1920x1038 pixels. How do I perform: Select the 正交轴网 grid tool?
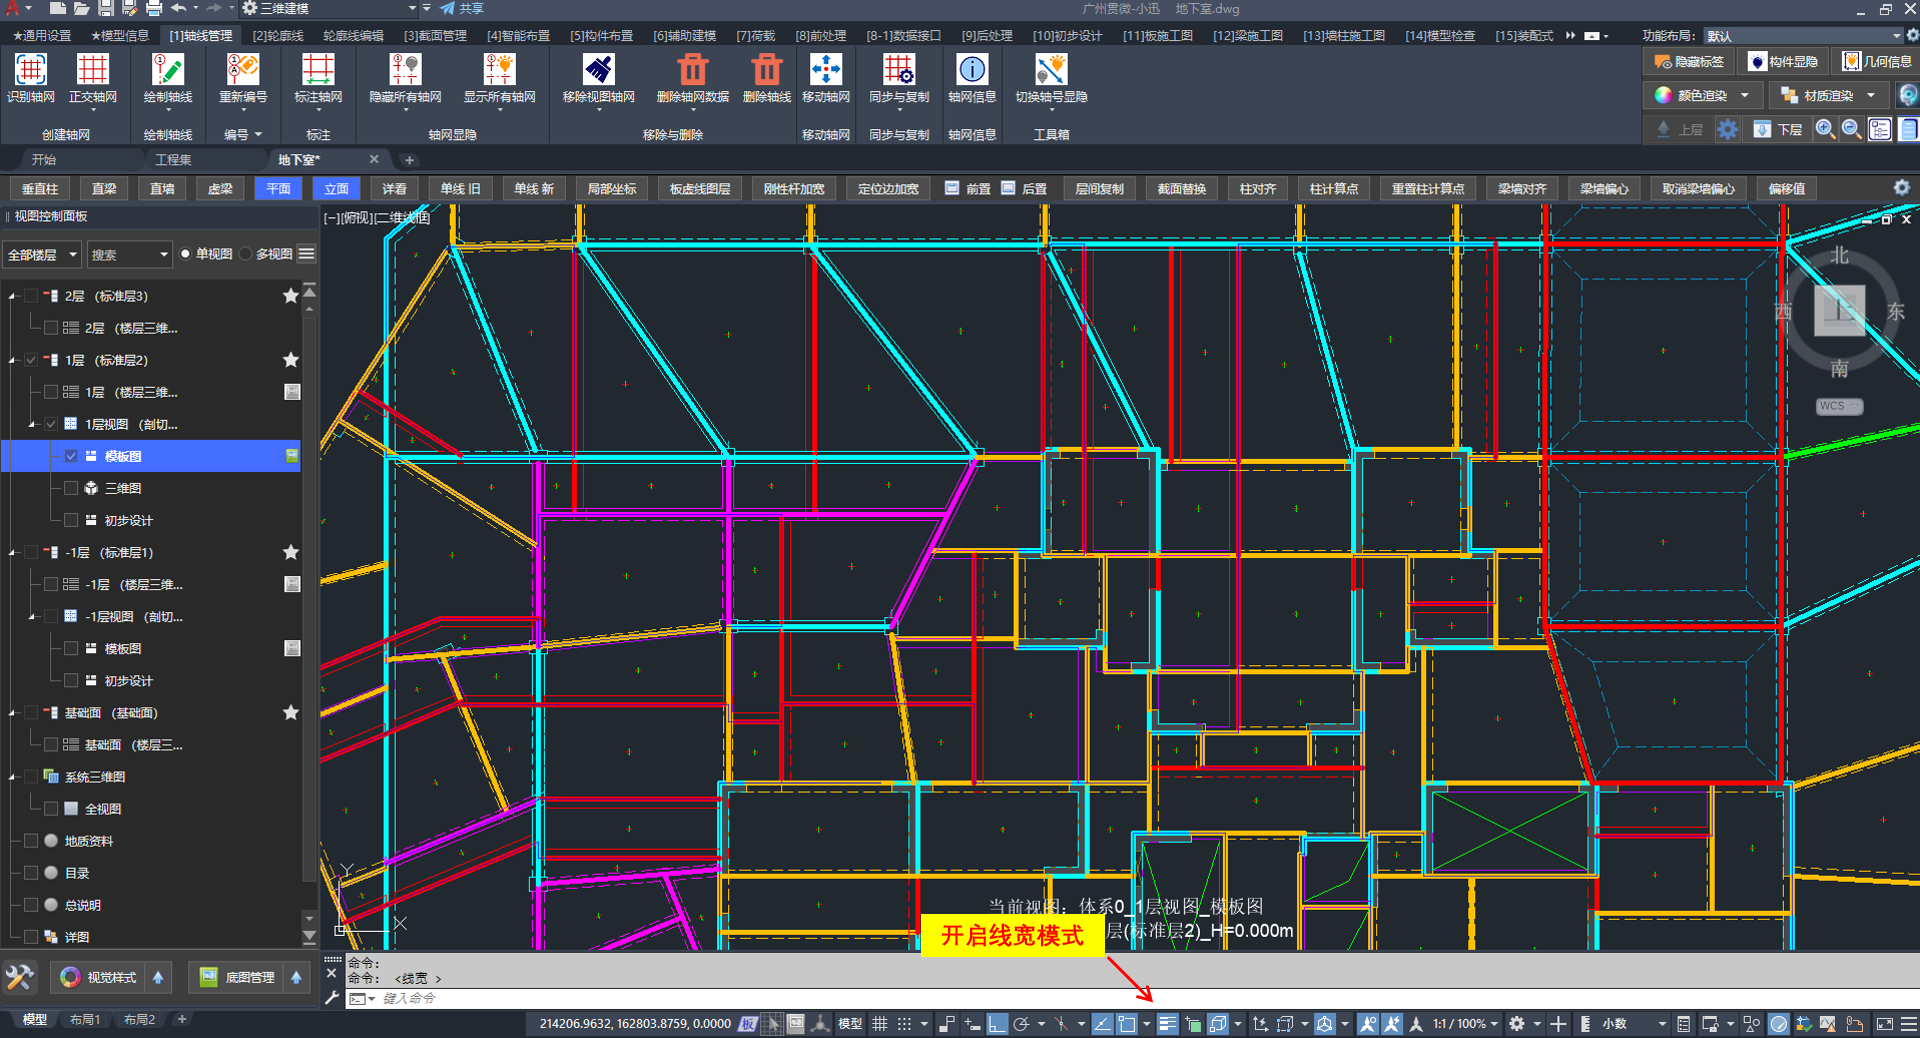[92, 72]
